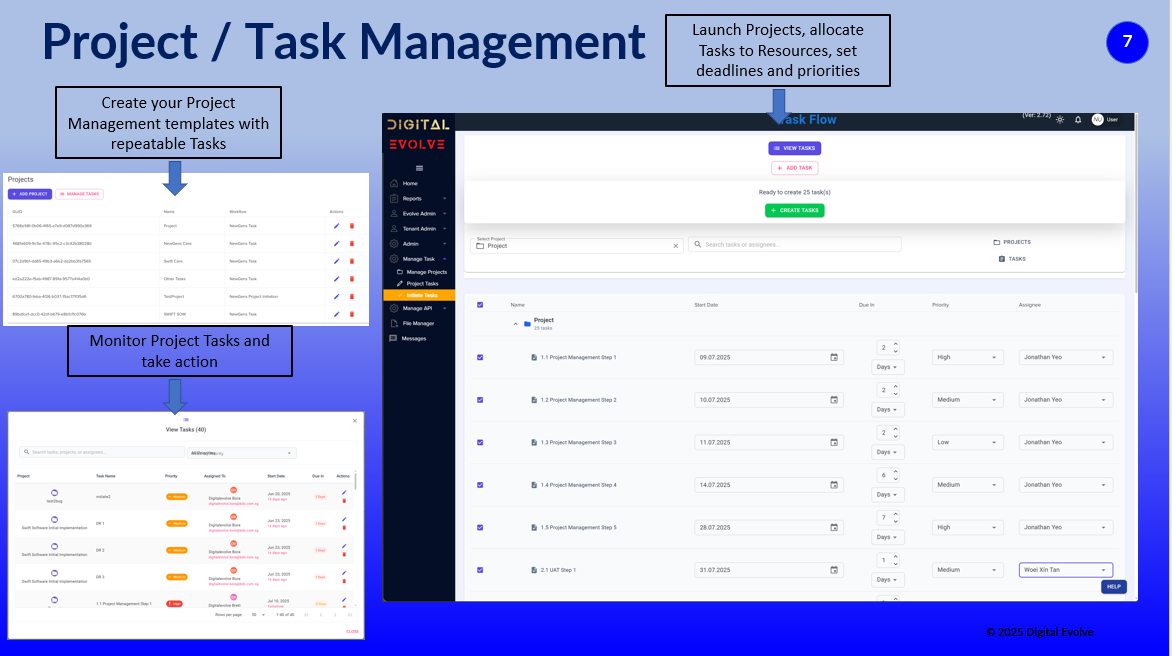Open the priority filter dropdown in View Tasks
Screen dimensions: 1172x656
pos(241,453)
